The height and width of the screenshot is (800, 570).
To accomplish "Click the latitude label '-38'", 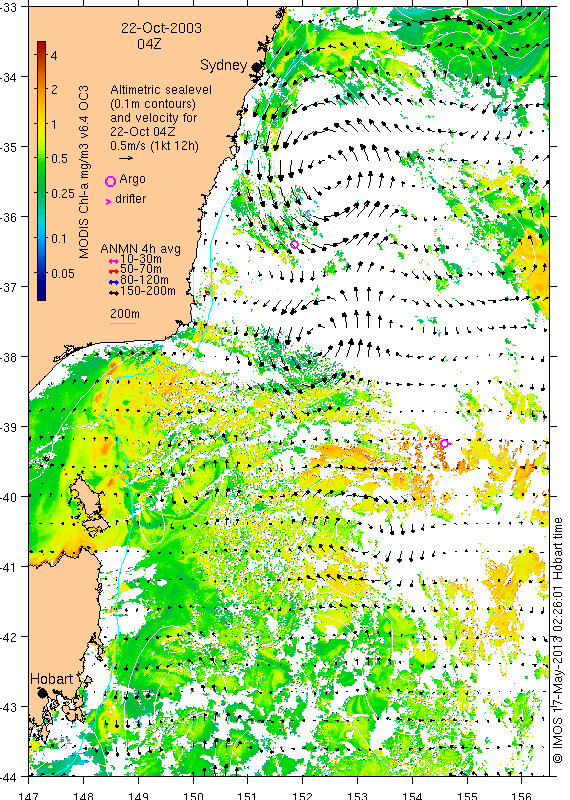I will [x=9, y=357].
